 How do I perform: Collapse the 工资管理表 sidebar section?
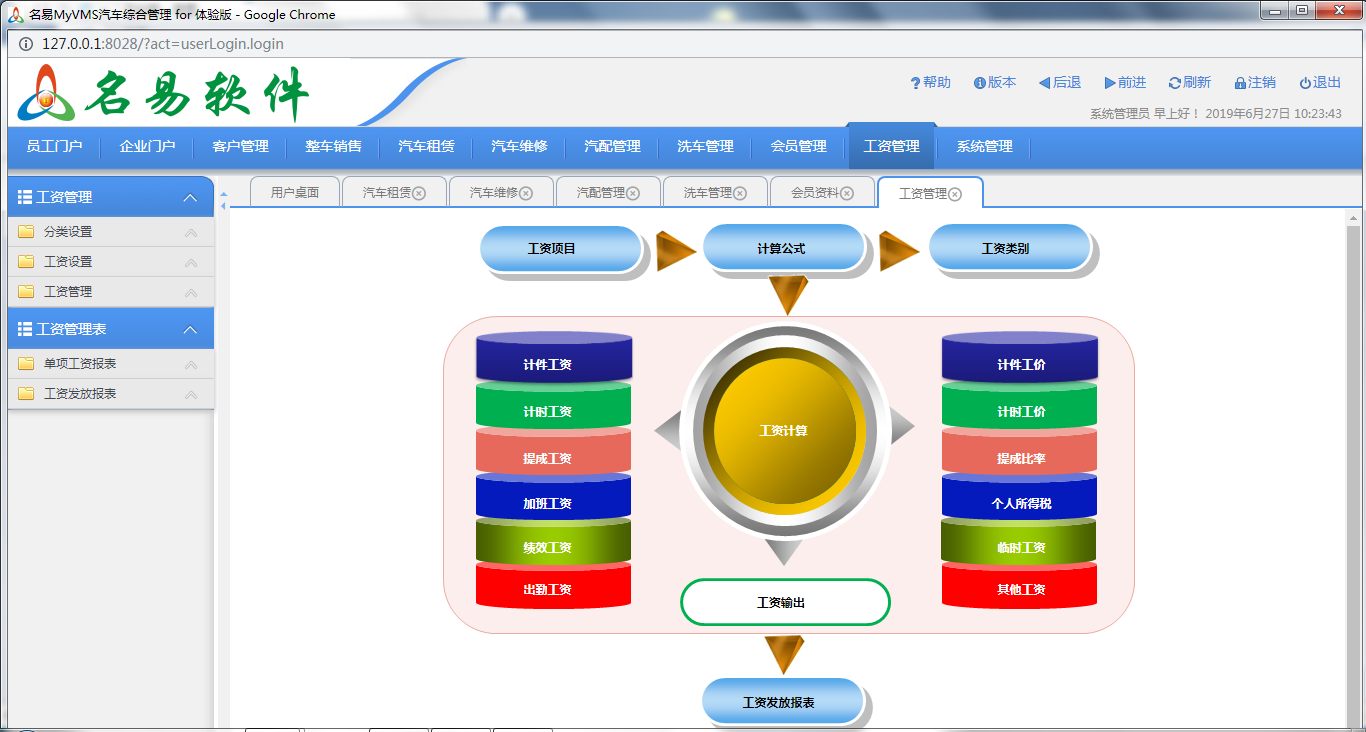190,329
